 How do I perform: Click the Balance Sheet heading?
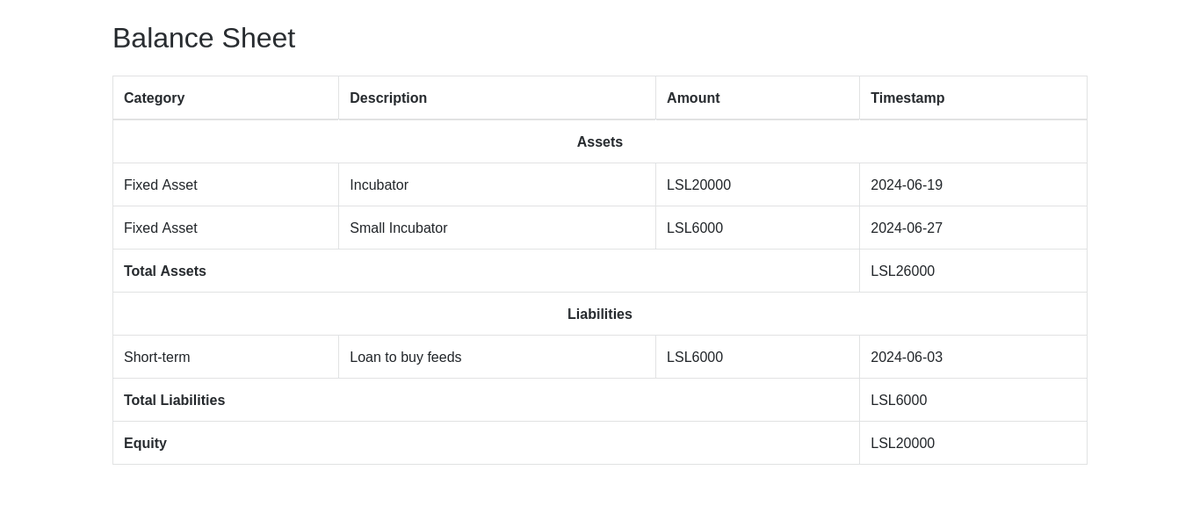pyautogui.click(x=204, y=38)
